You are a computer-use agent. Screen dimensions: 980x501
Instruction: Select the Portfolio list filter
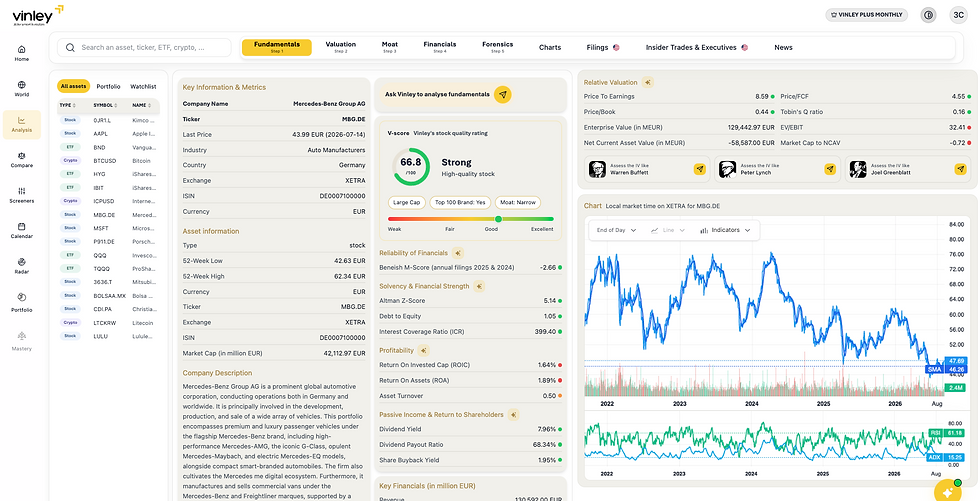click(108, 86)
